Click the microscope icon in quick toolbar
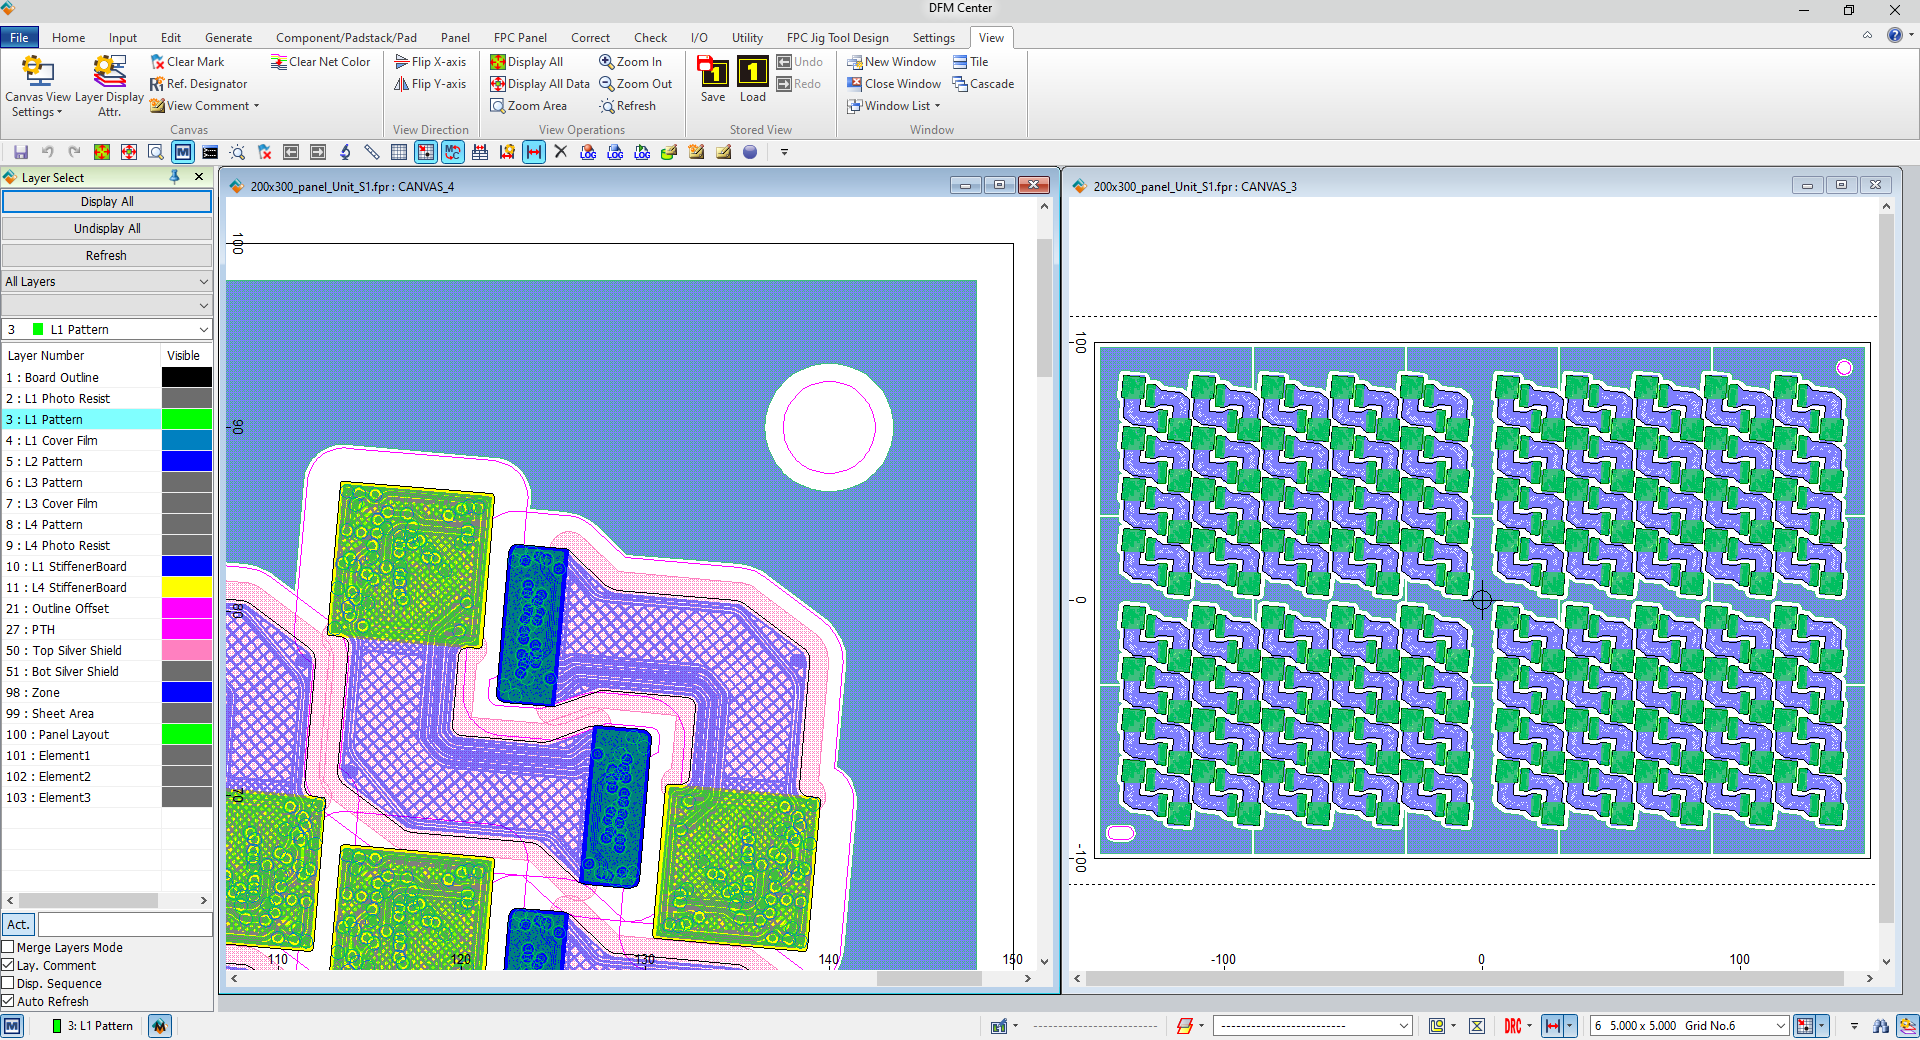Viewport: 1920px width, 1040px height. point(345,152)
